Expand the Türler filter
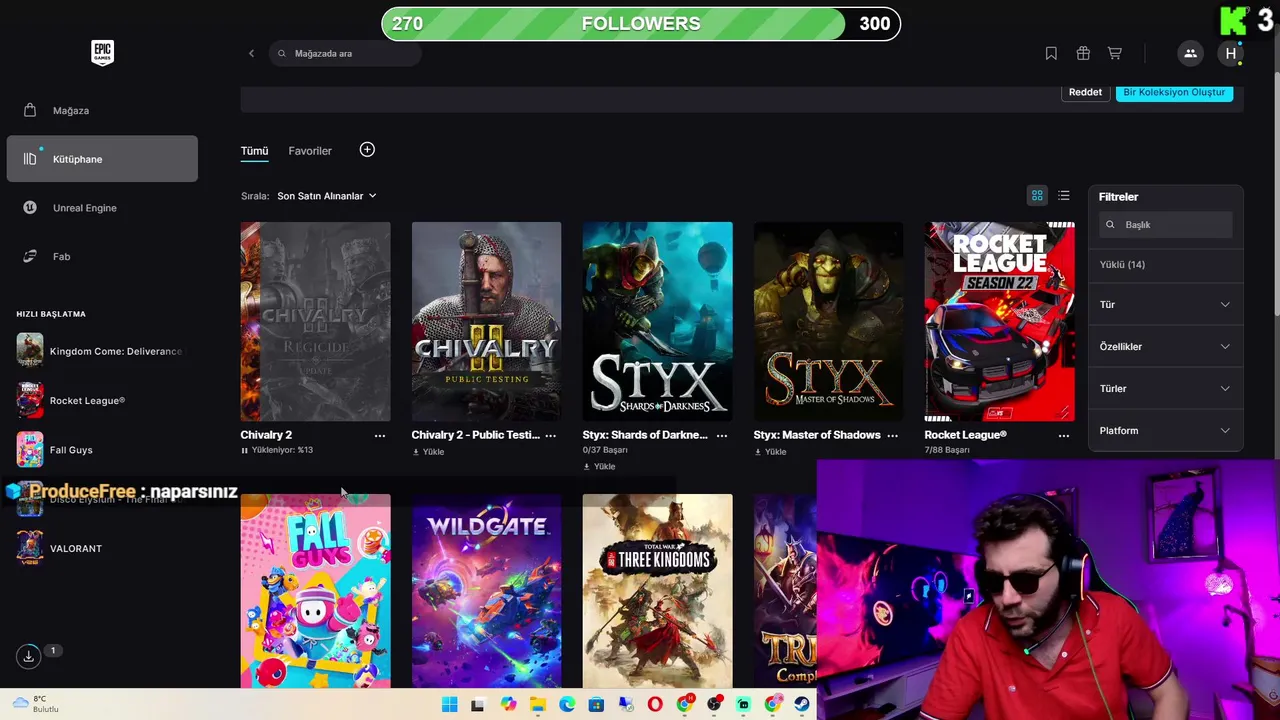 point(1165,388)
